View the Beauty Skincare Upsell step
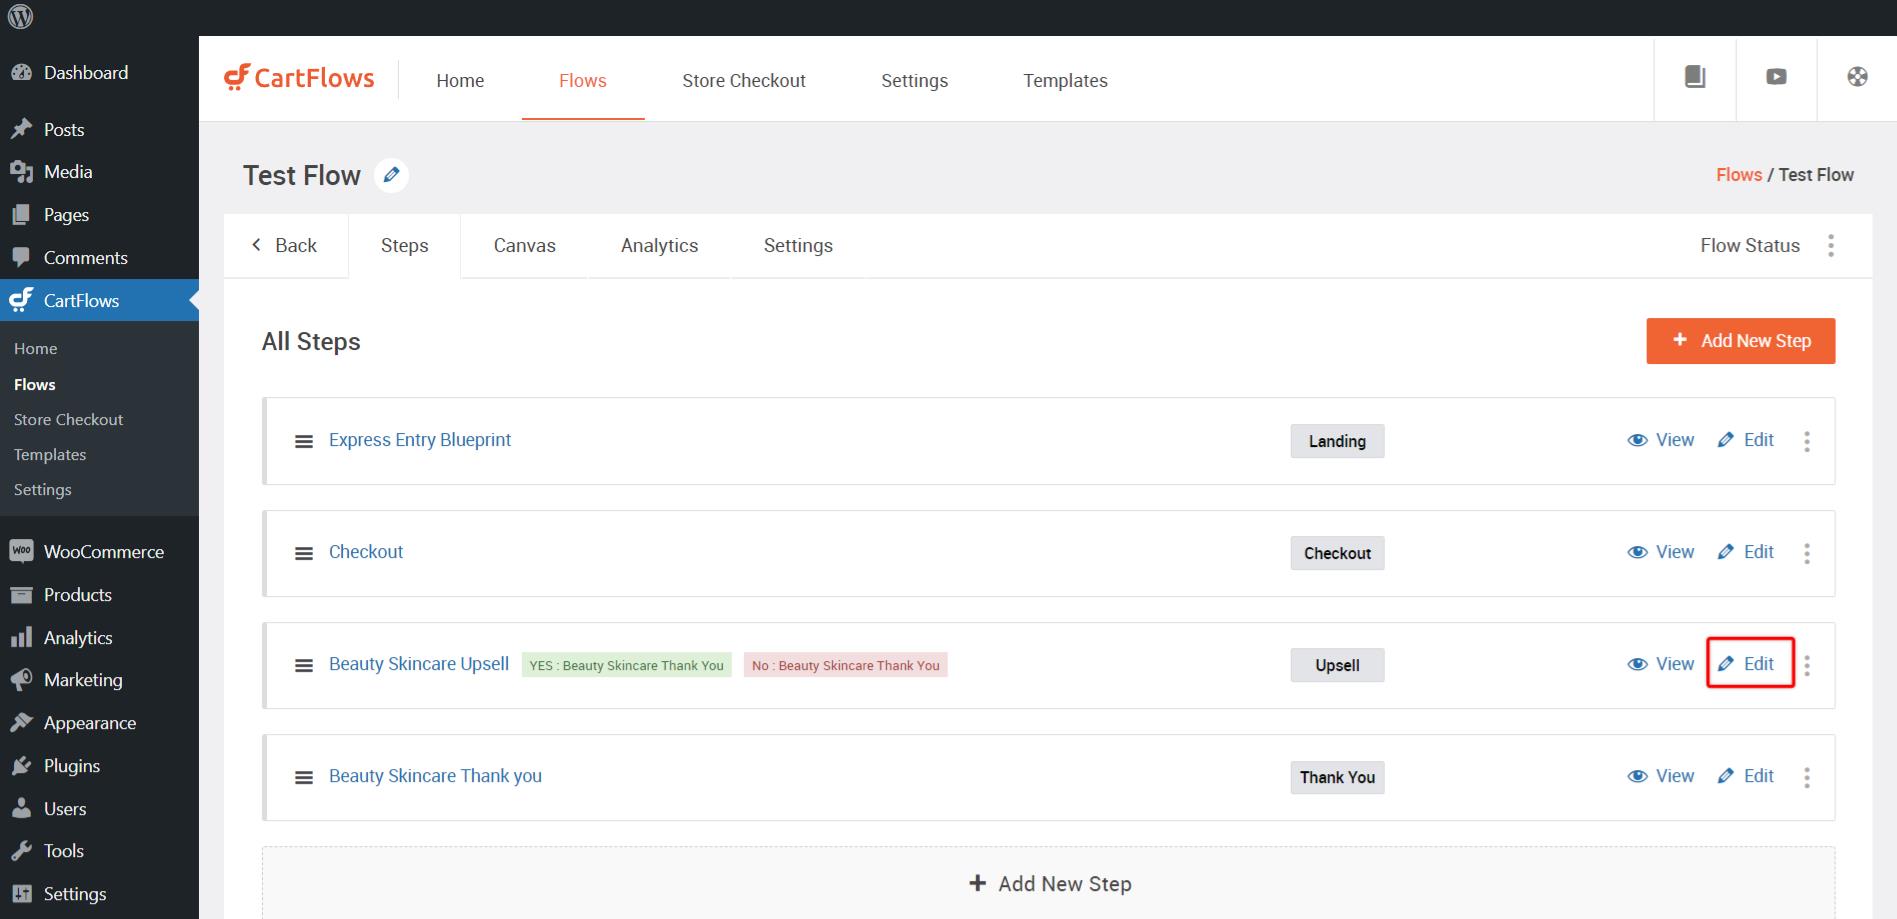Screen dimensions: 1897x919 (x=1661, y=664)
